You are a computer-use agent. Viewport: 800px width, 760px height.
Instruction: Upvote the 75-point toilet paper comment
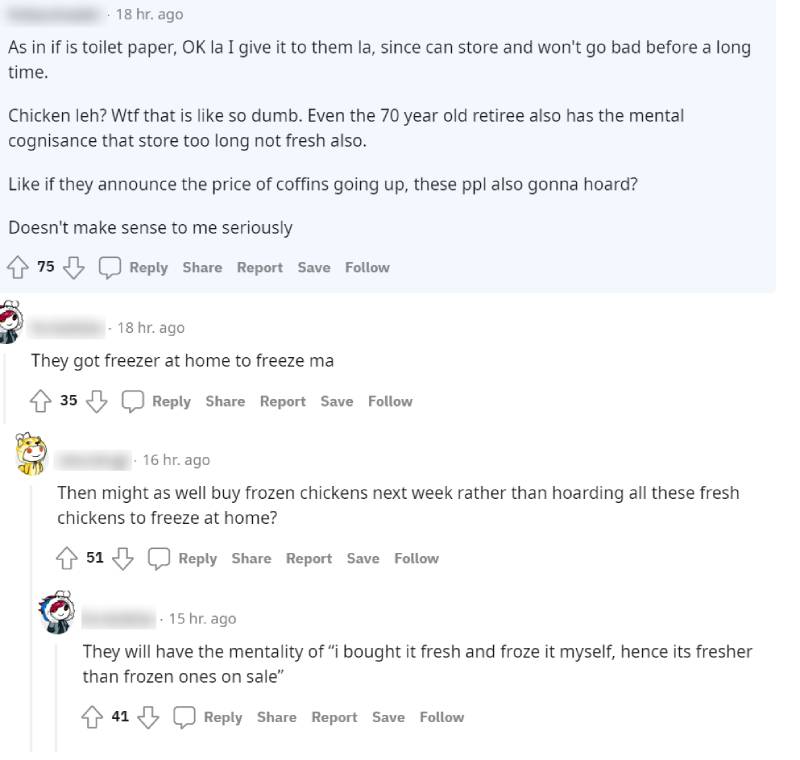tap(18, 268)
